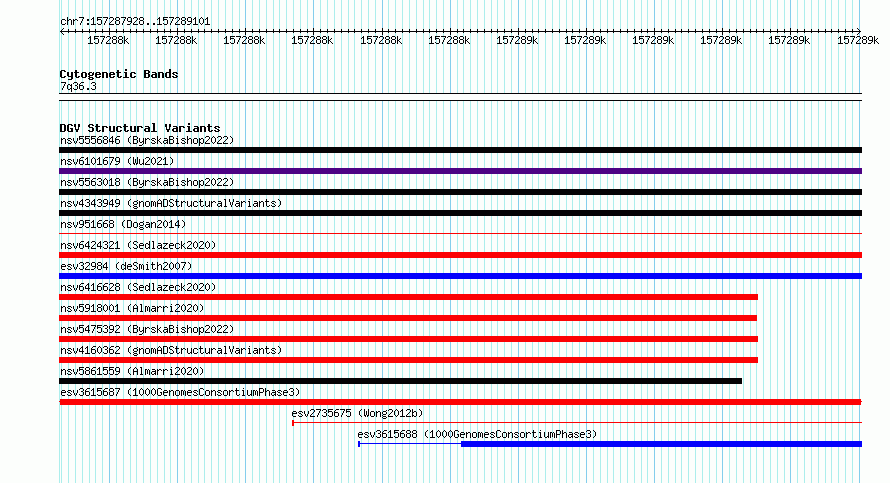The width and height of the screenshot is (890, 483).
Task: Click the thick blue bar for esv3615688
Action: click(x=661, y=444)
